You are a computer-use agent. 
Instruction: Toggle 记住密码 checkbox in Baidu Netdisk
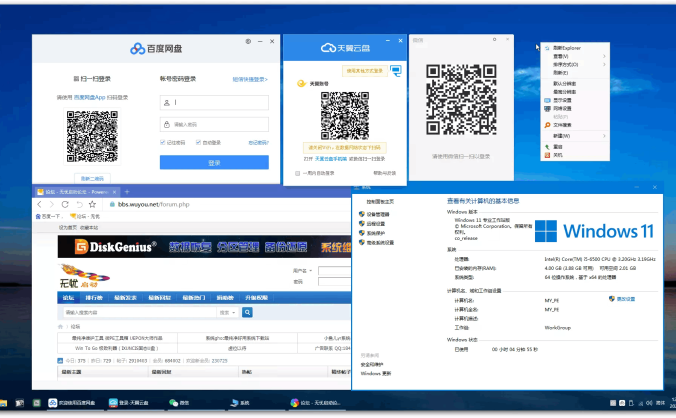tap(163, 142)
